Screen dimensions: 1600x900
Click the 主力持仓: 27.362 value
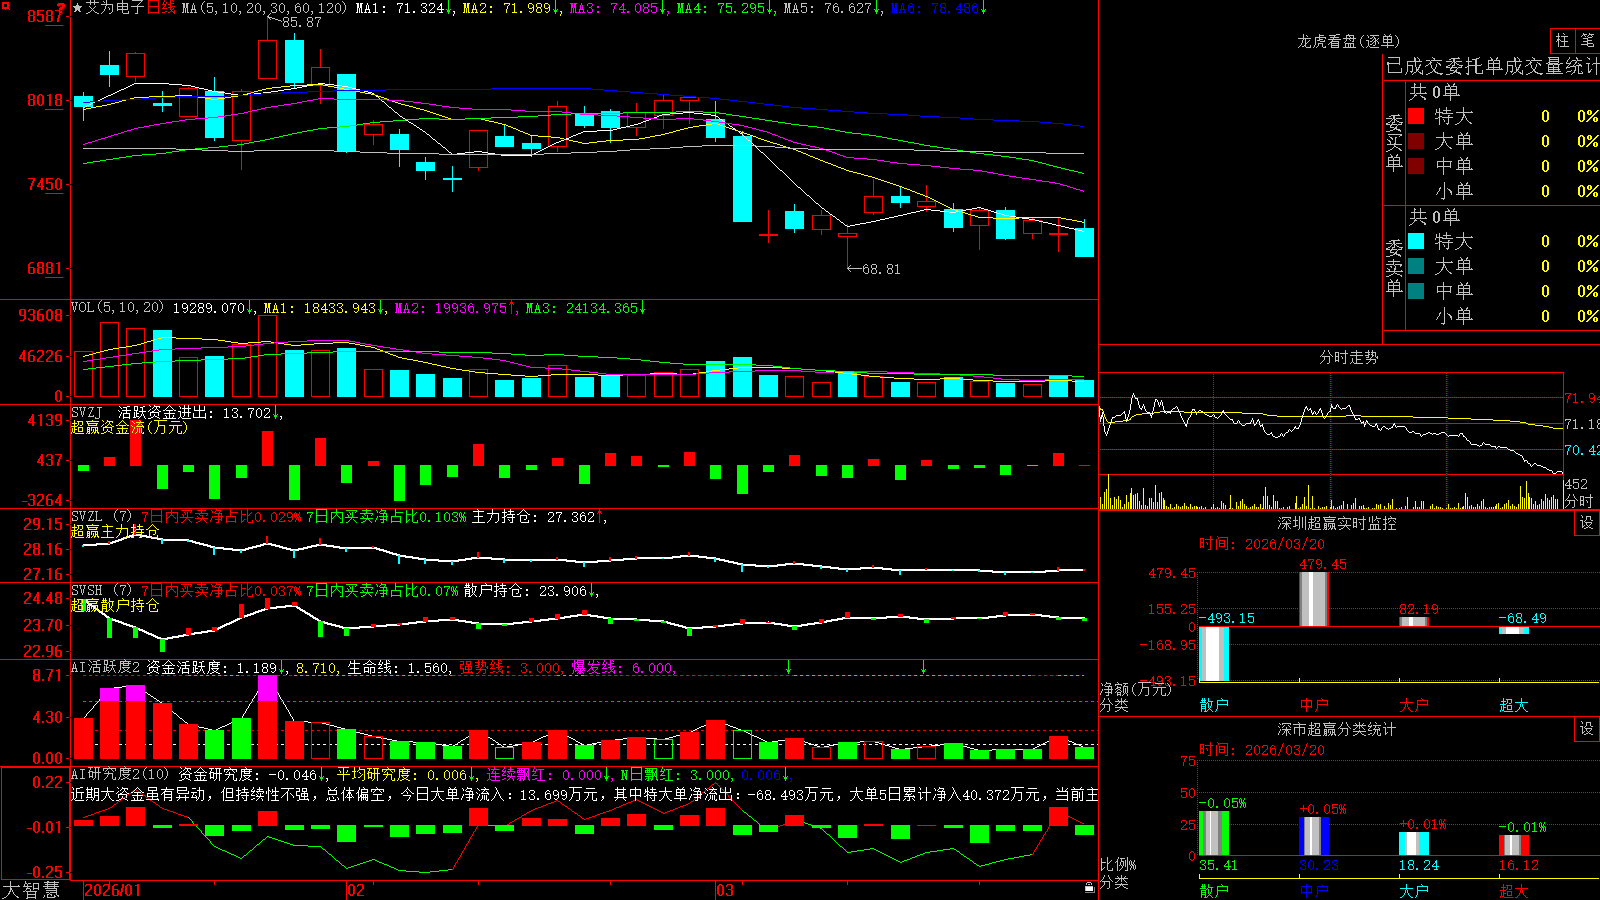coord(535,517)
